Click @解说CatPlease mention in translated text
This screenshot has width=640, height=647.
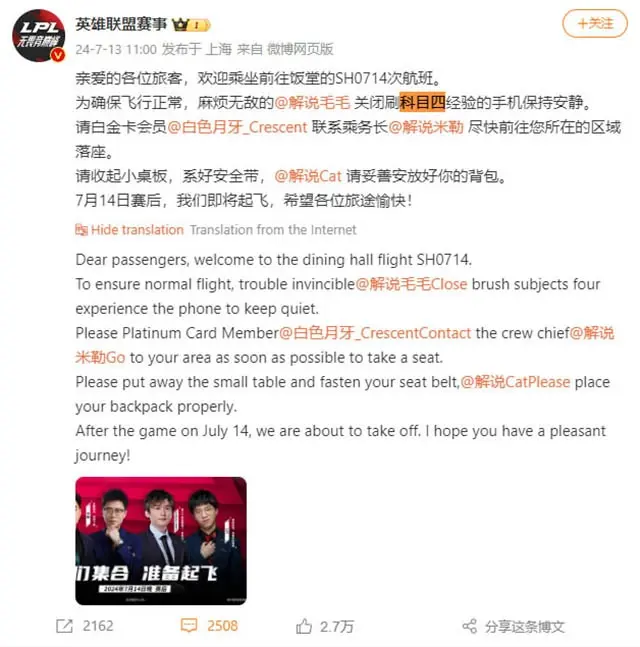pyautogui.click(x=515, y=382)
